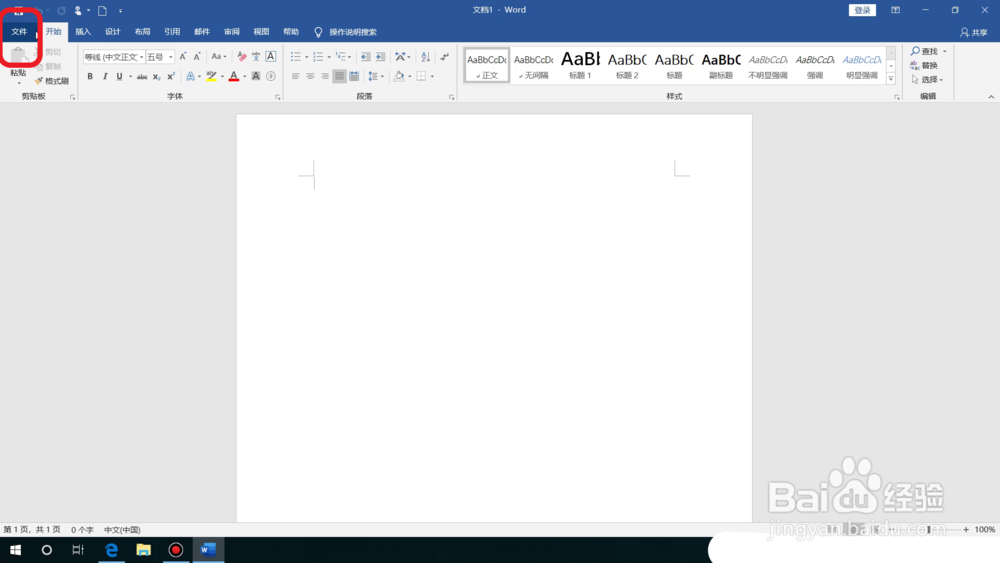Switch to the Design tab
This screenshot has height=563, width=1000.
pos(113,31)
